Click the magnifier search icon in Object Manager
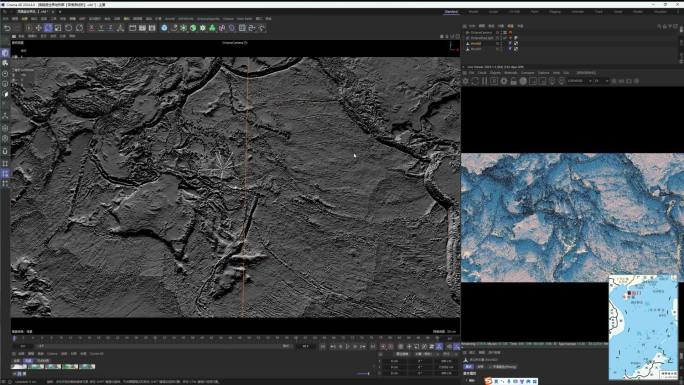 [659, 26]
